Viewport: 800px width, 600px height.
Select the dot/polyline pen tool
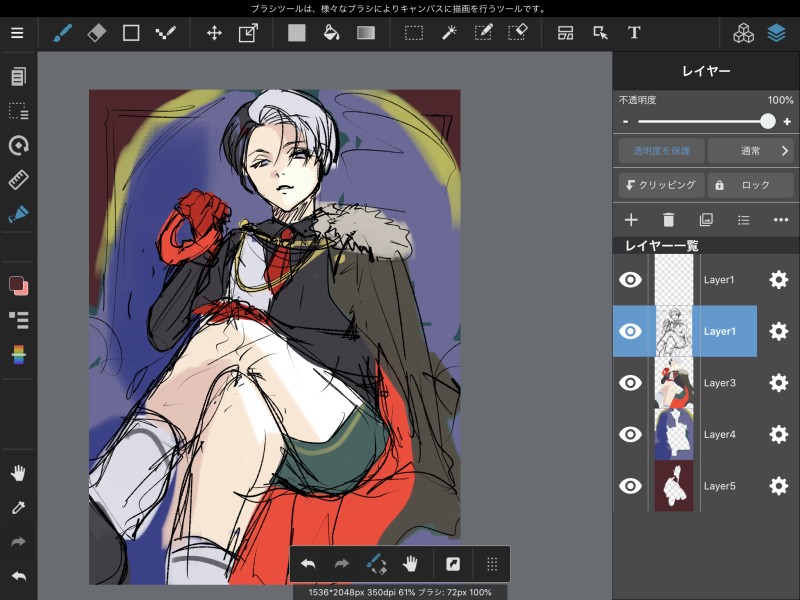[165, 33]
